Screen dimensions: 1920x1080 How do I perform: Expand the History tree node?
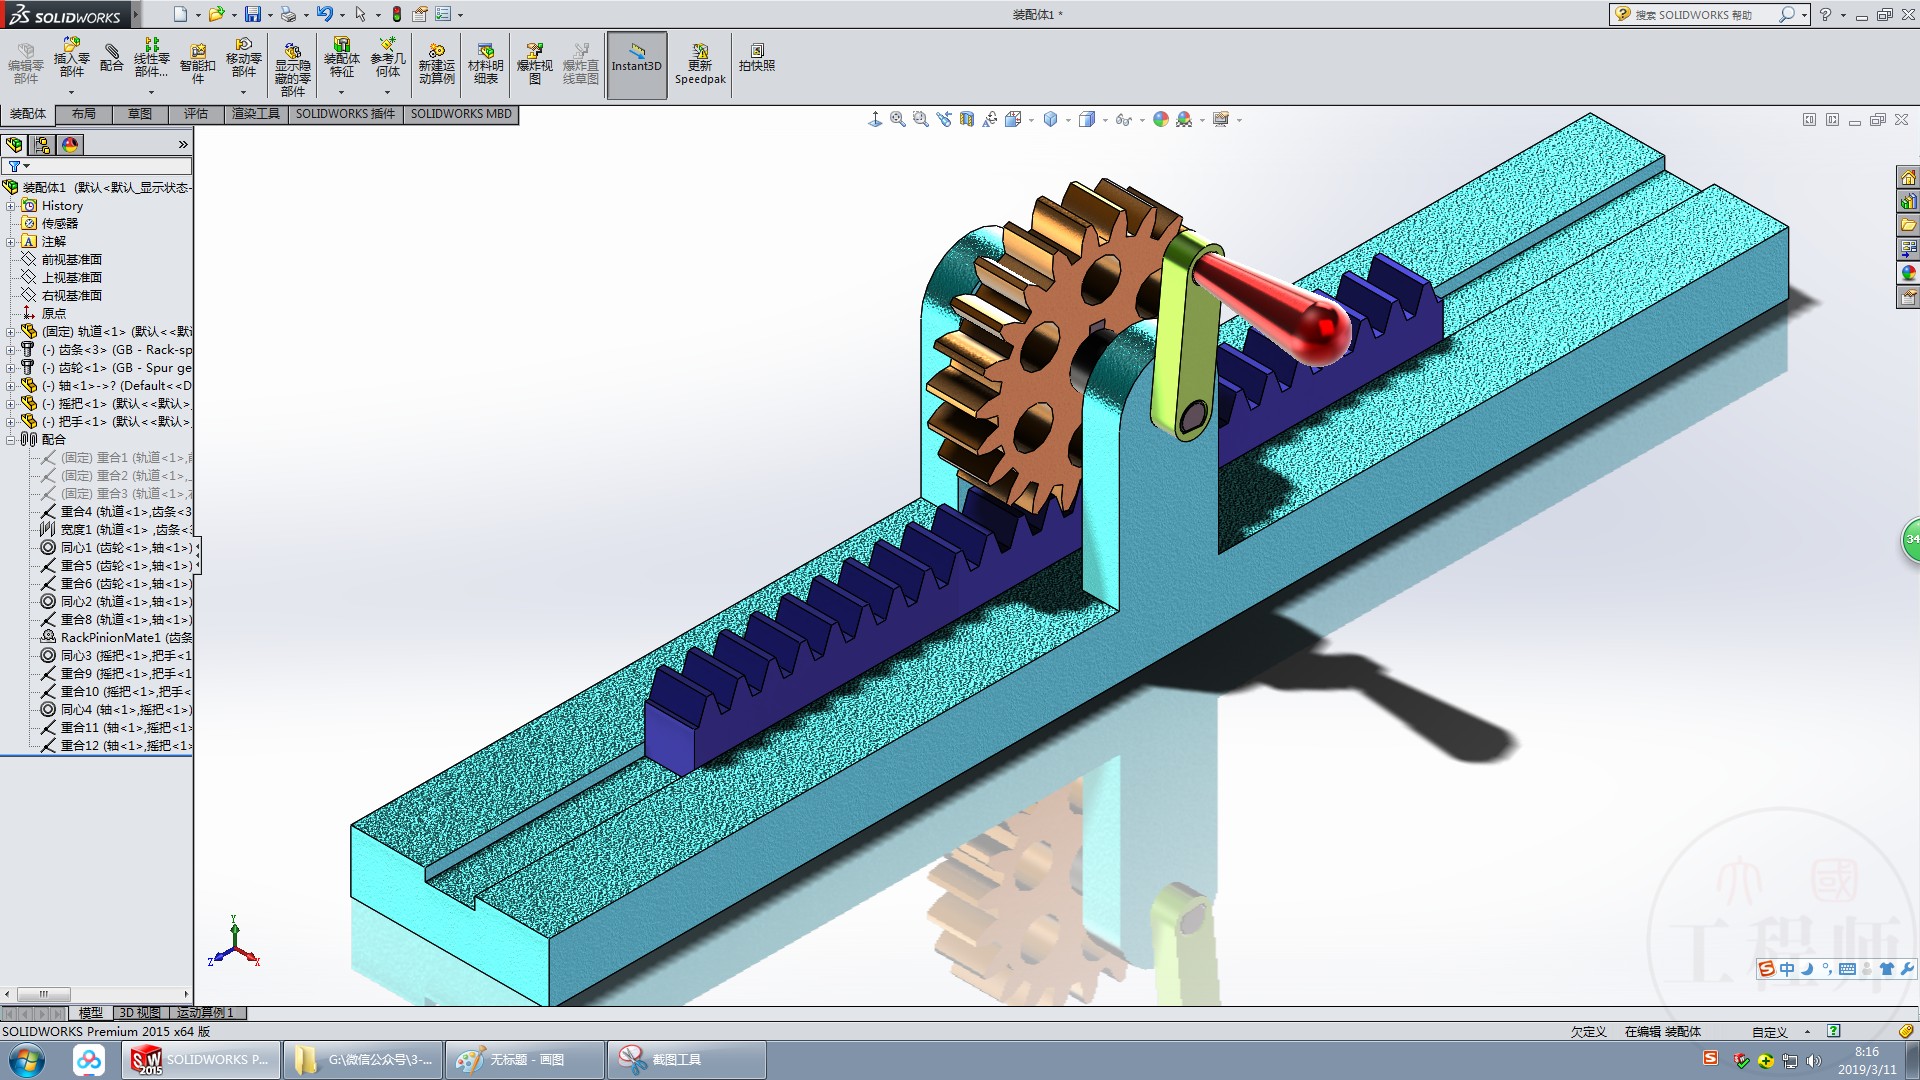click(x=10, y=206)
